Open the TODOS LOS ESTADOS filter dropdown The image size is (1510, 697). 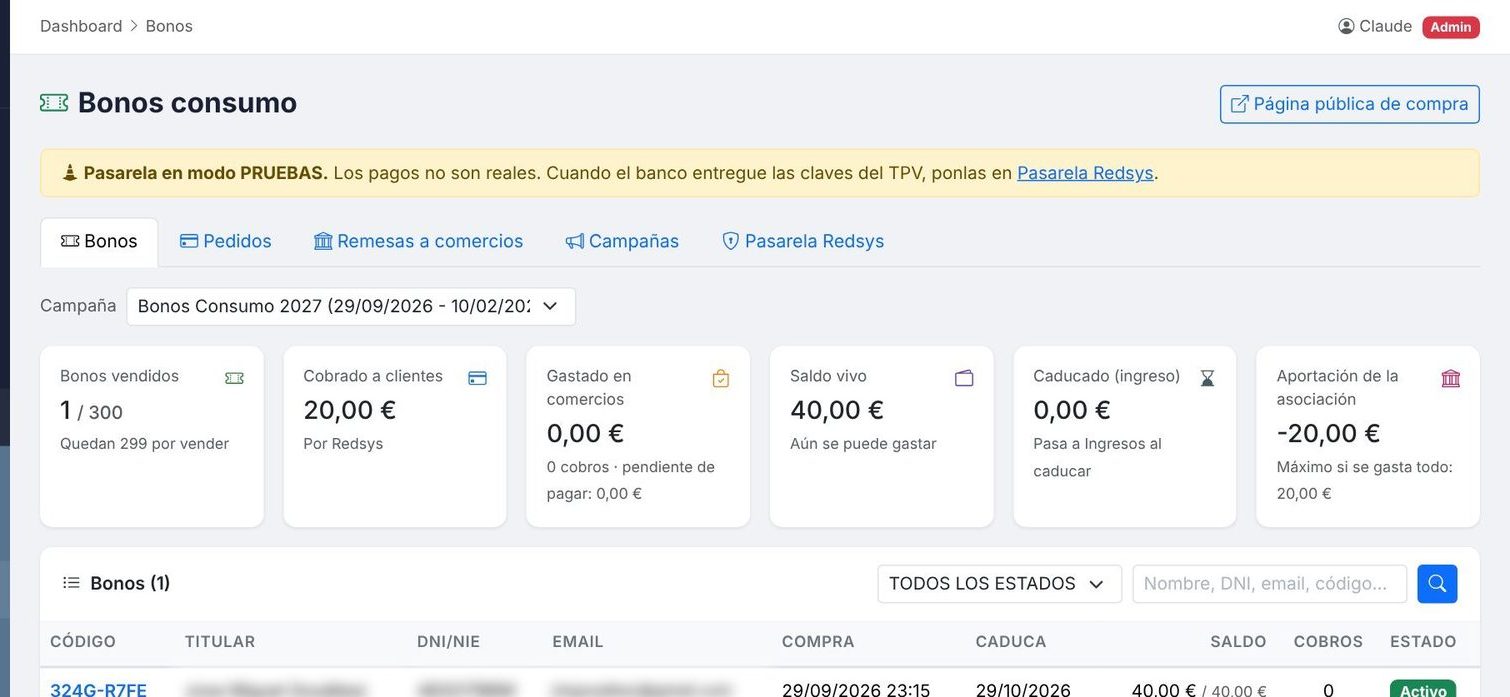pyautogui.click(x=1000, y=584)
